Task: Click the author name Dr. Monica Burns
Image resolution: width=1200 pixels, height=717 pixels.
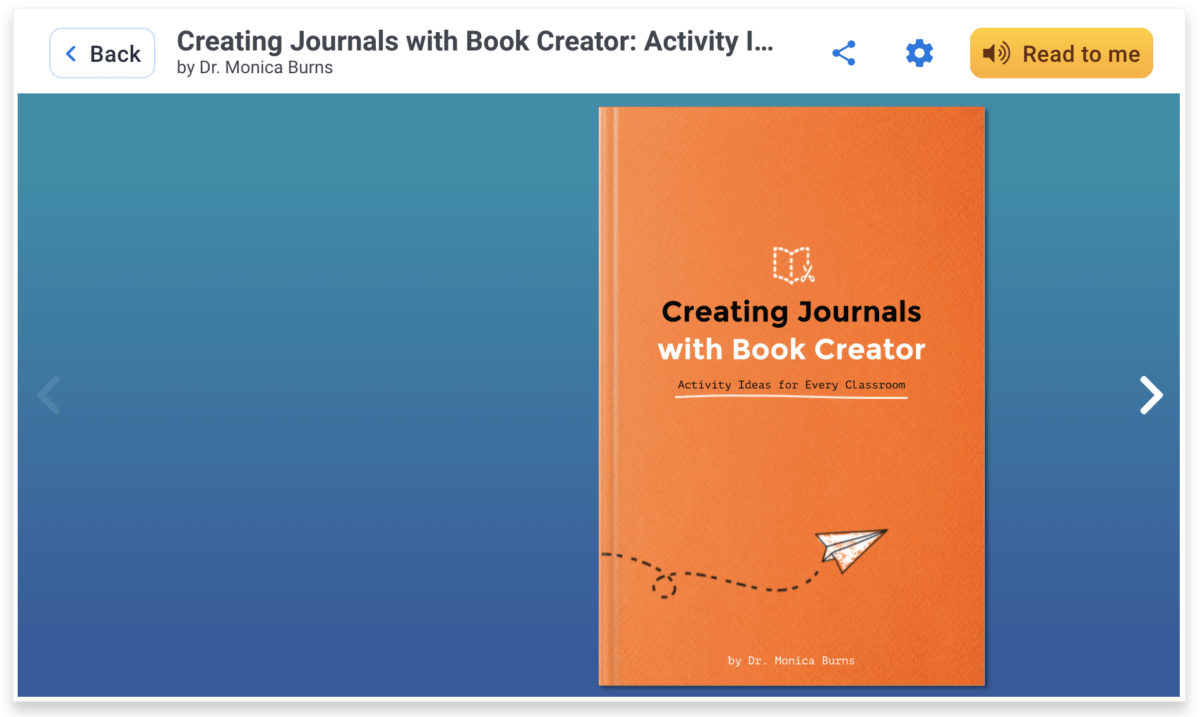Action: (x=255, y=67)
